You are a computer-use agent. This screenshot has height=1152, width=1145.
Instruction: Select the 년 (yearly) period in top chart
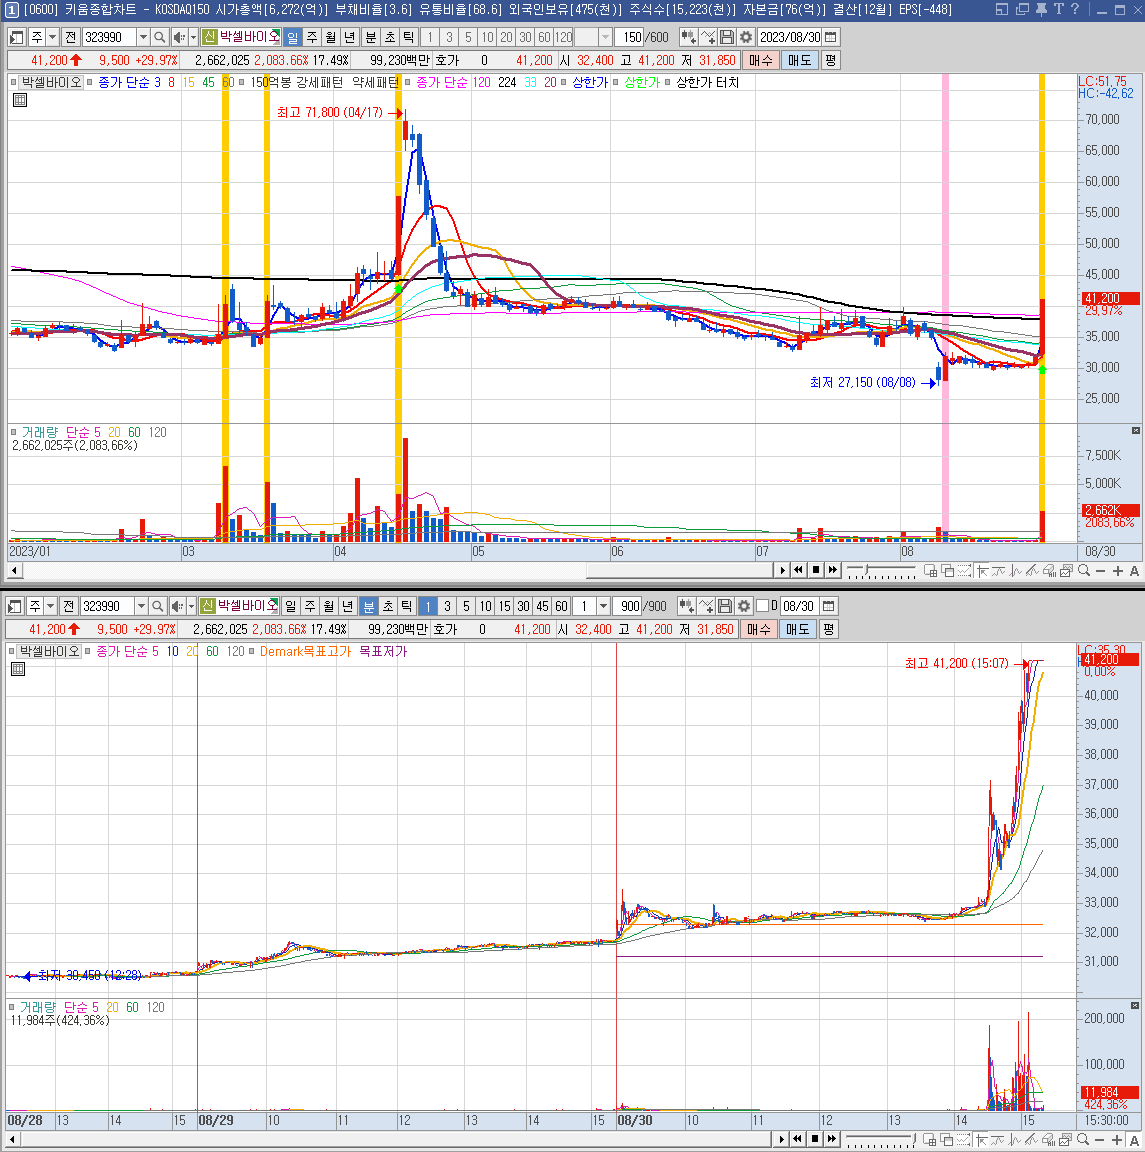tap(350, 37)
